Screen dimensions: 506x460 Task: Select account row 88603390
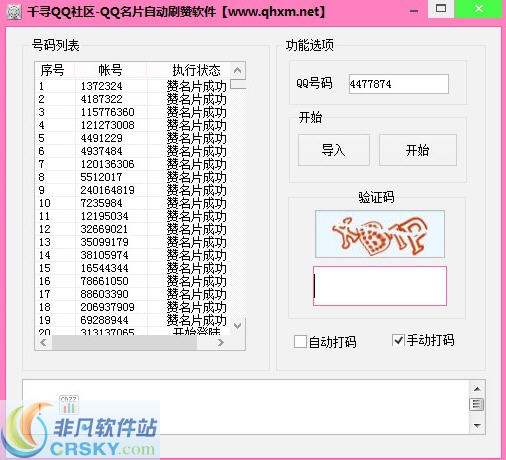pos(133,294)
